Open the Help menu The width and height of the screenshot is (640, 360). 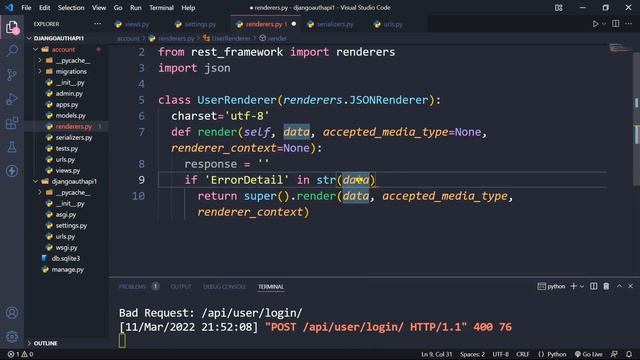click(x=188, y=8)
